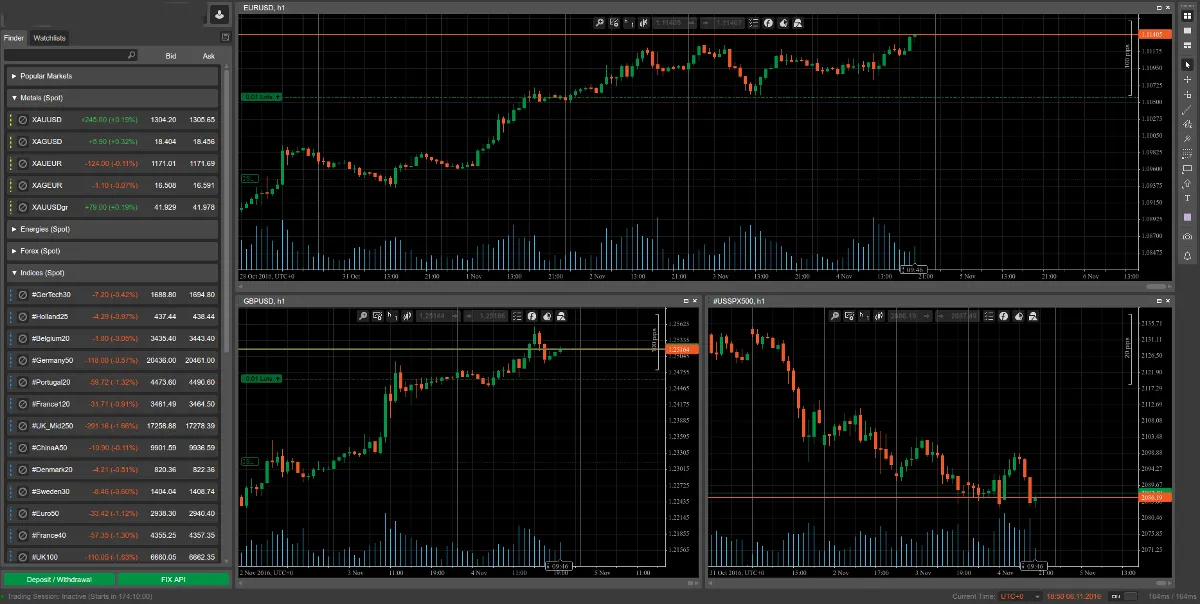The width and height of the screenshot is (1200, 604).
Task: Select the Text annotation tool
Action: tap(1187, 198)
